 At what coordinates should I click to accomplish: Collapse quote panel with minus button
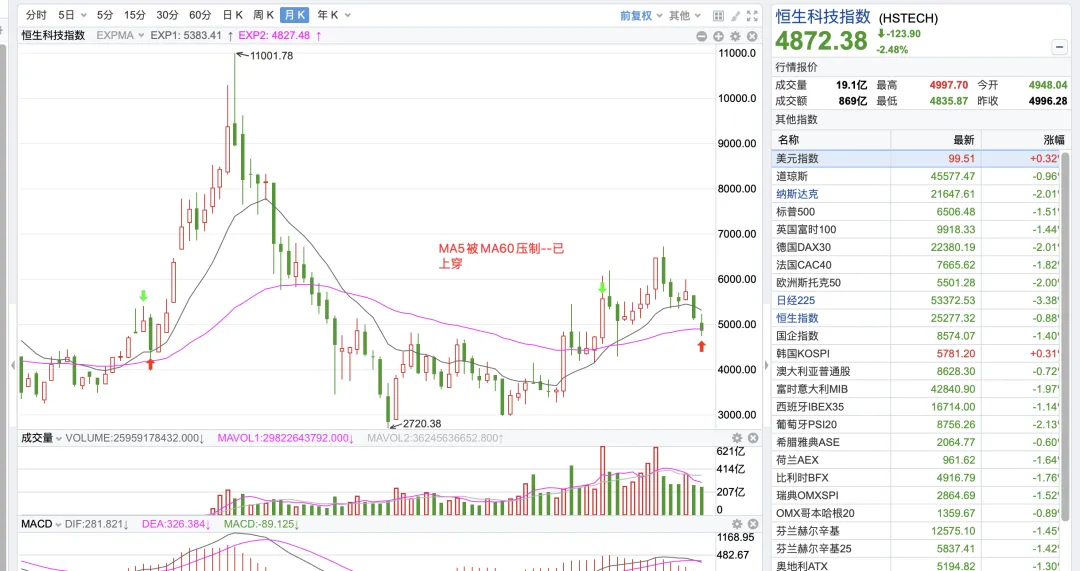1059,47
